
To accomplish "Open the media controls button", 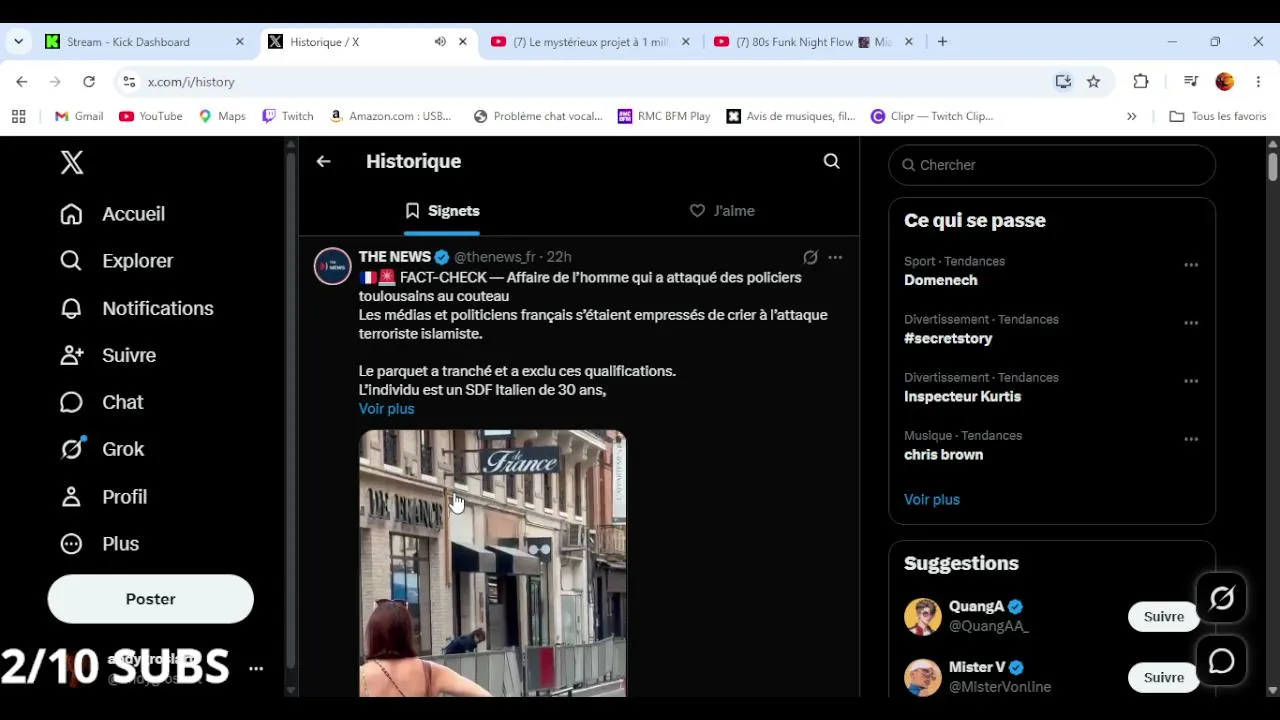I will coord(1190,82).
